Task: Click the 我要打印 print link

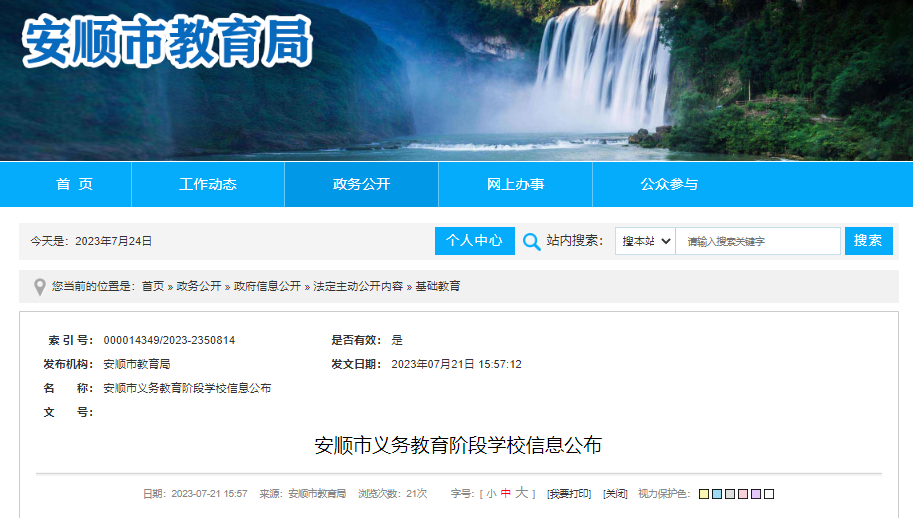Action: 569,494
